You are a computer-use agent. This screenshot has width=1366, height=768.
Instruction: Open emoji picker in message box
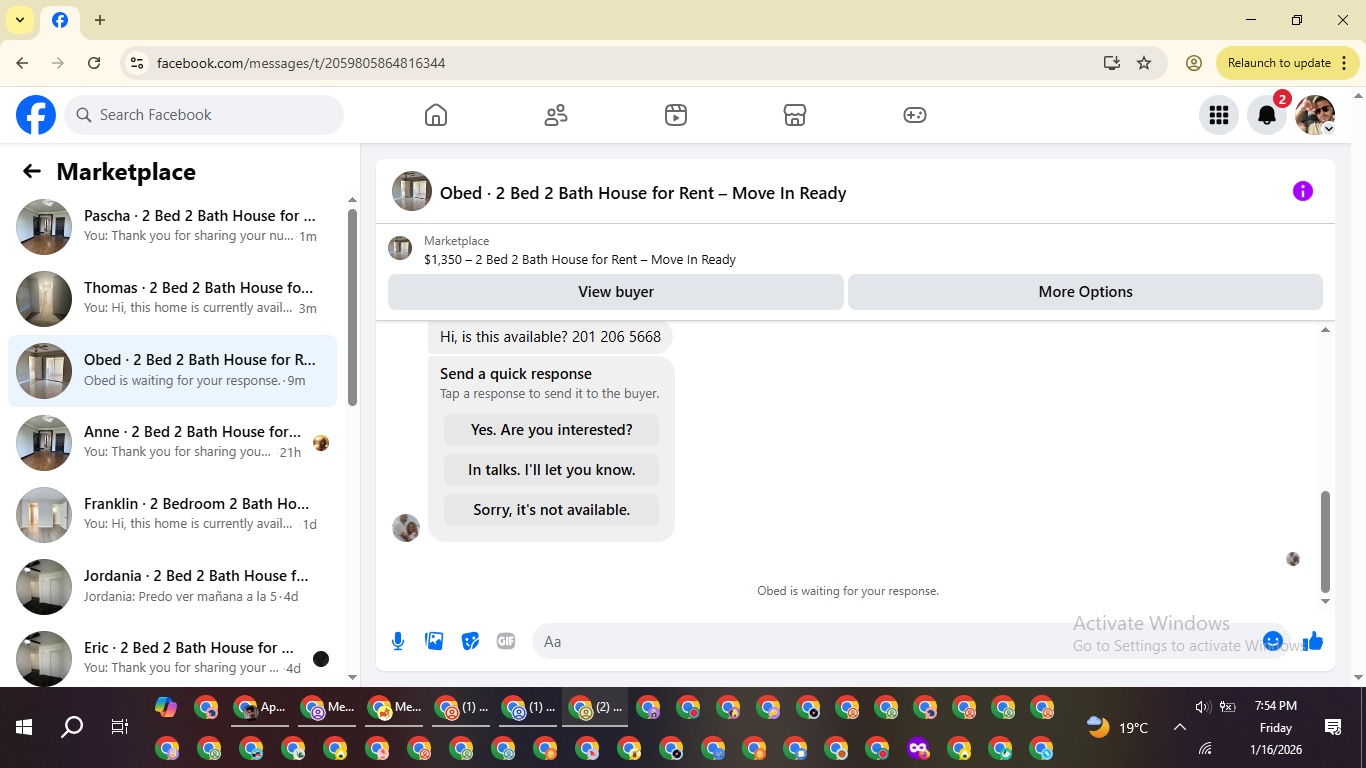coord(1273,641)
